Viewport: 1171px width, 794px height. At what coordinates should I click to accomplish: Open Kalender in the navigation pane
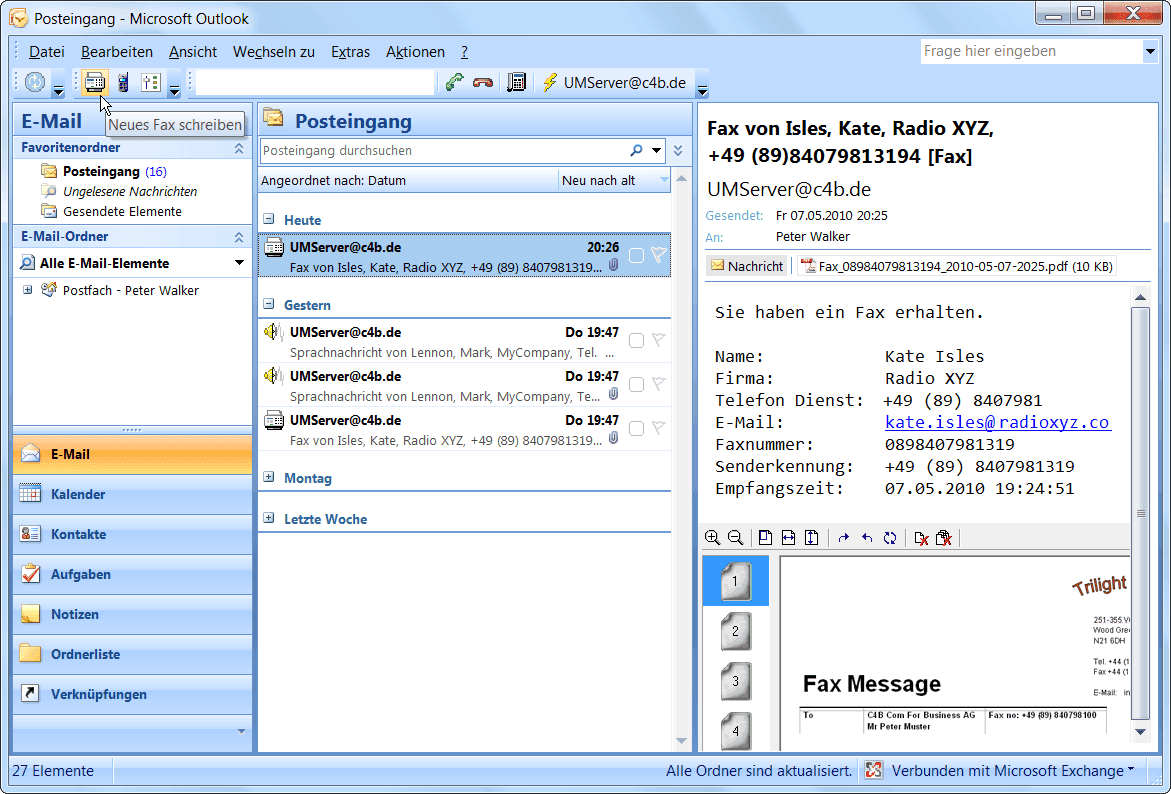click(x=78, y=494)
